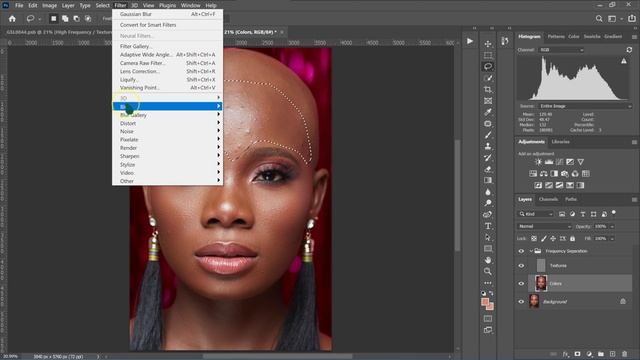This screenshot has width=640, height=360.
Task: Open the Image menu
Action: click(x=49, y=5)
